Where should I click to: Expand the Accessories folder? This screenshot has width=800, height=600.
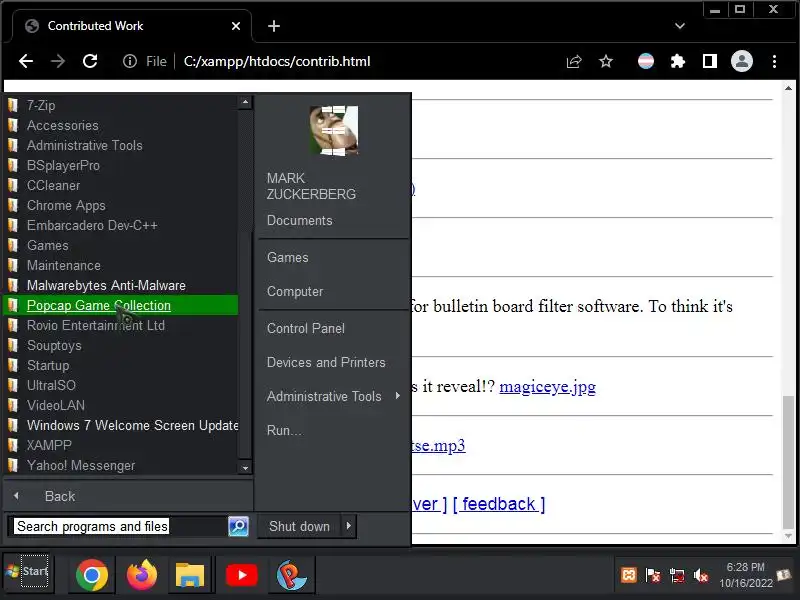coord(120,126)
